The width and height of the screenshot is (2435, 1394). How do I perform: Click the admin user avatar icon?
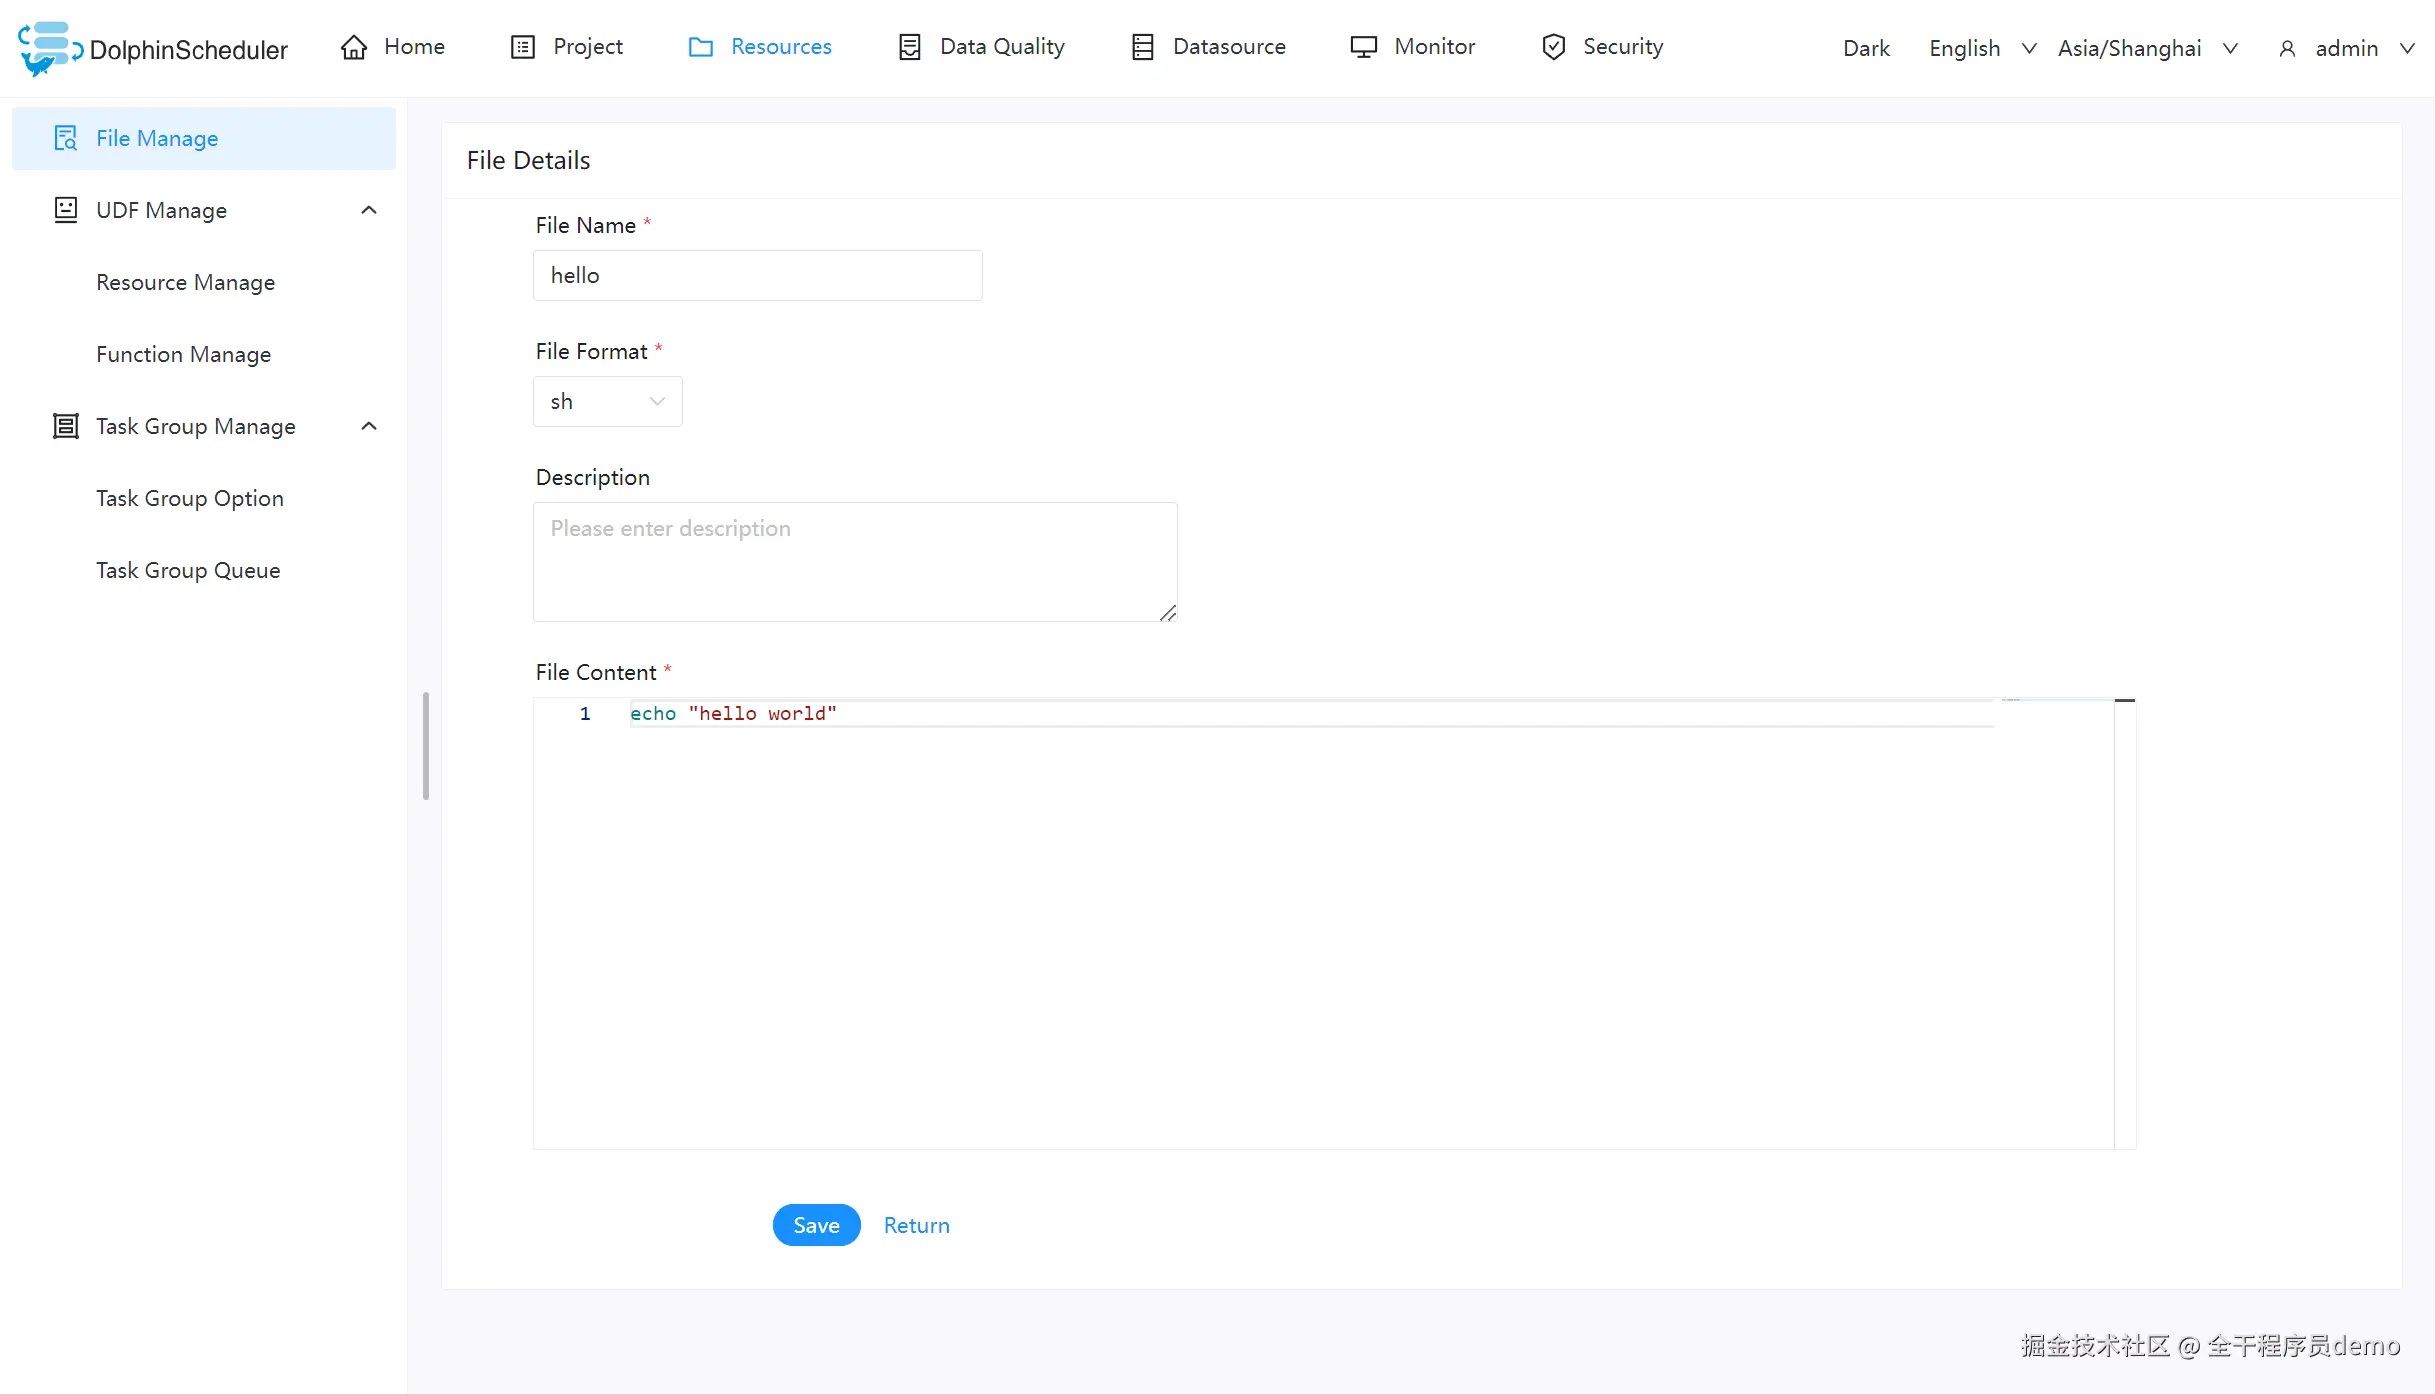click(2287, 49)
